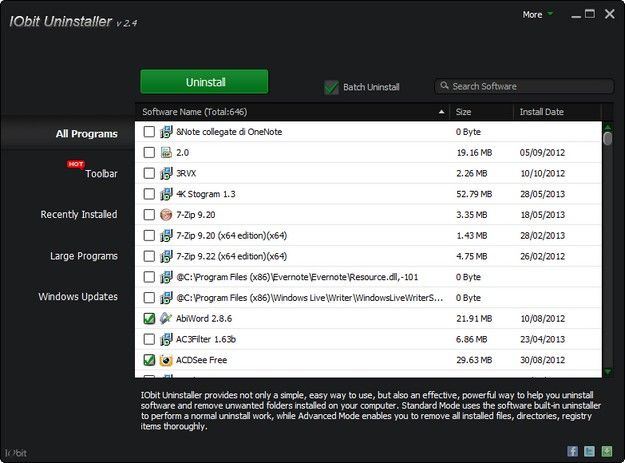Sort list by Software Name column header

pyautogui.click(x=290, y=112)
